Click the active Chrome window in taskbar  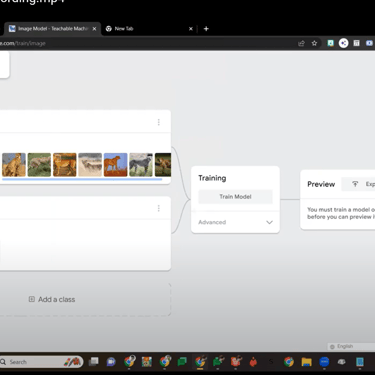tap(200, 362)
